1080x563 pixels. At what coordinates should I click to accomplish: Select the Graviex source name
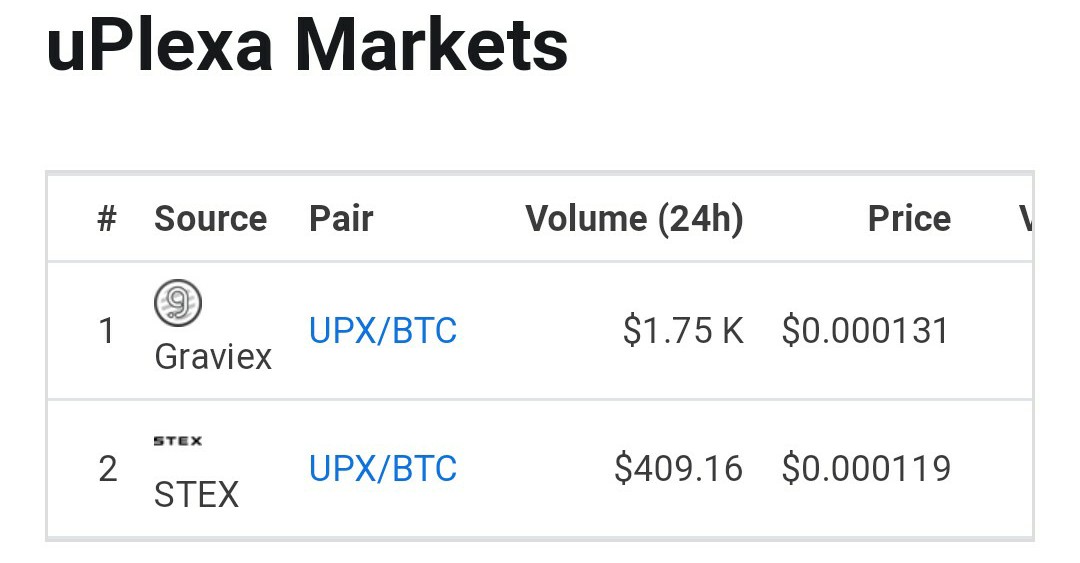pos(213,358)
